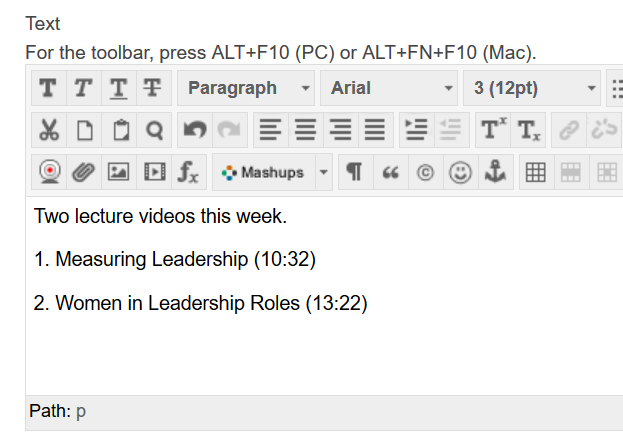The image size is (623, 447).
Task: Click on the text 'Two lecture videos this week.'
Action: [x=160, y=216]
